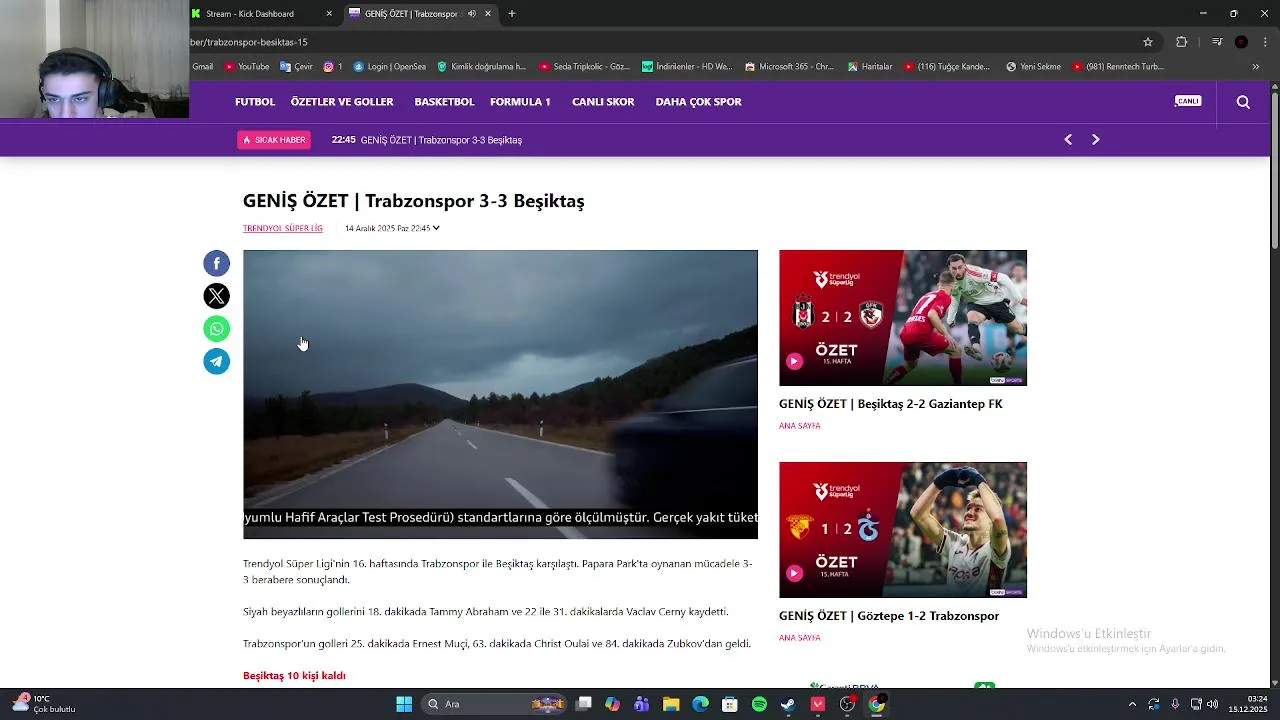The image size is (1280, 720).
Task: Open Beşiktaş 2-2 Gaziantep thumbnail
Action: point(903,318)
